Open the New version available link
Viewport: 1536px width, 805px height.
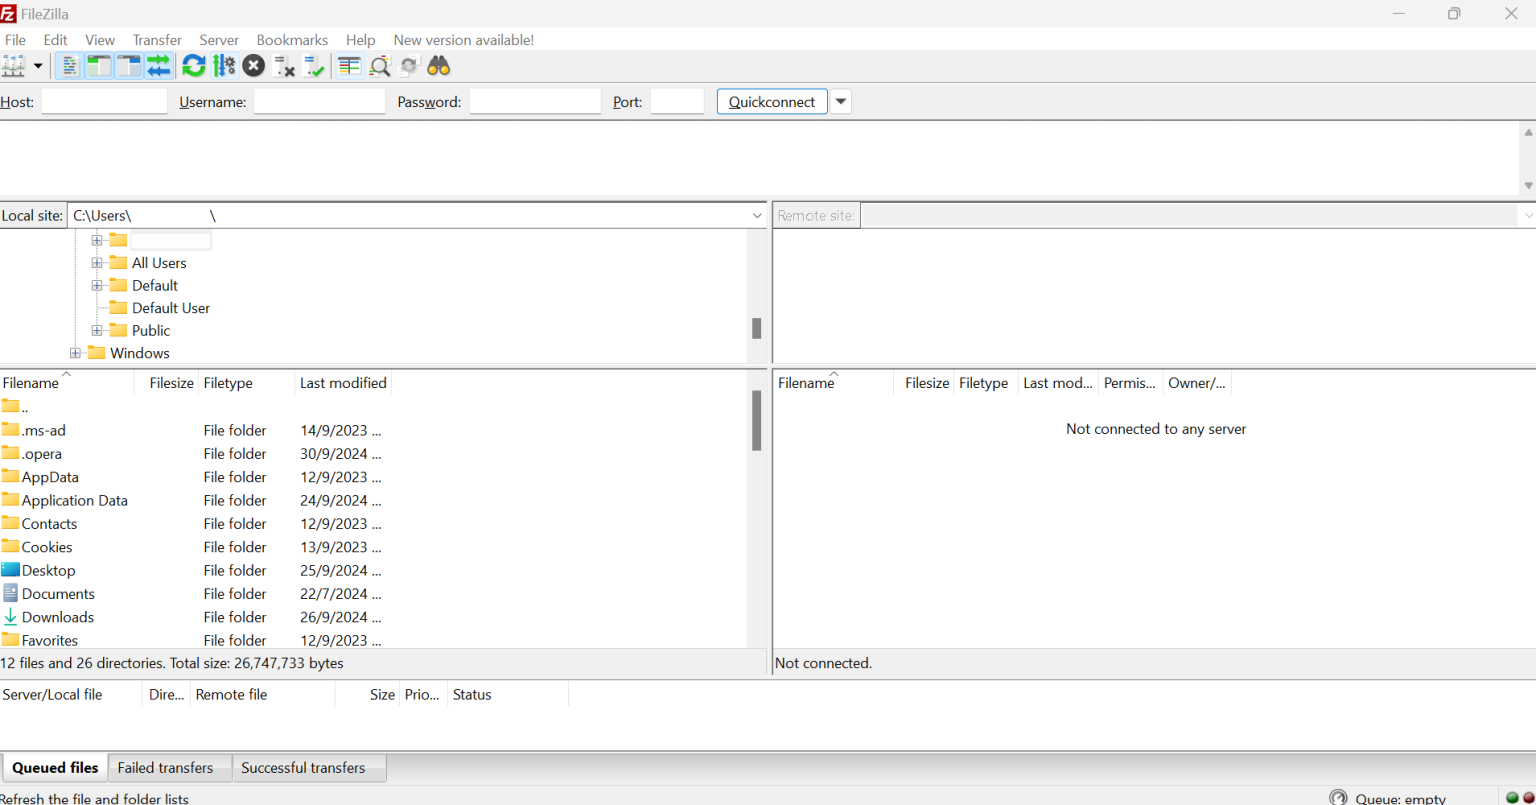click(463, 40)
